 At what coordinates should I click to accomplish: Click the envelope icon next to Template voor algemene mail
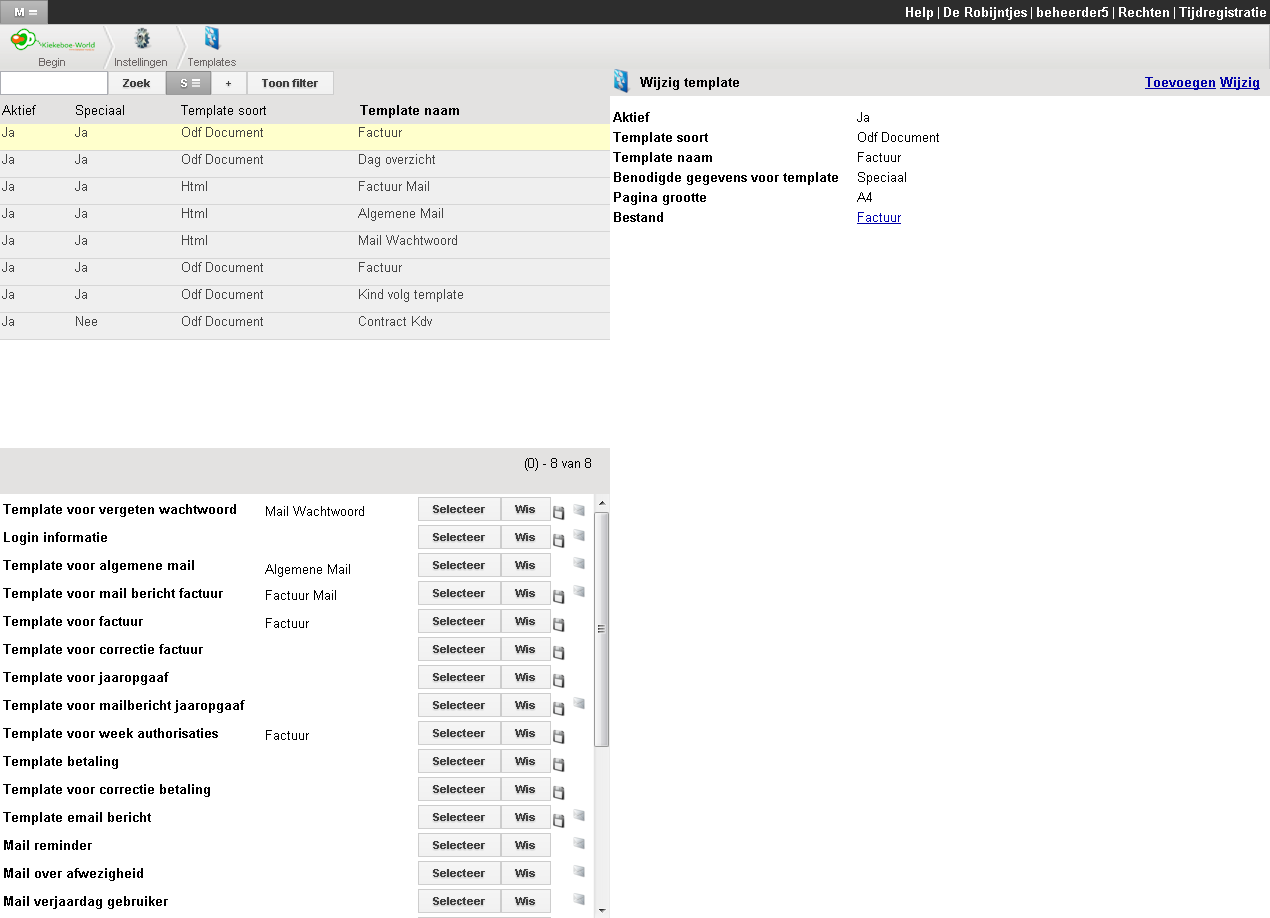click(578, 564)
